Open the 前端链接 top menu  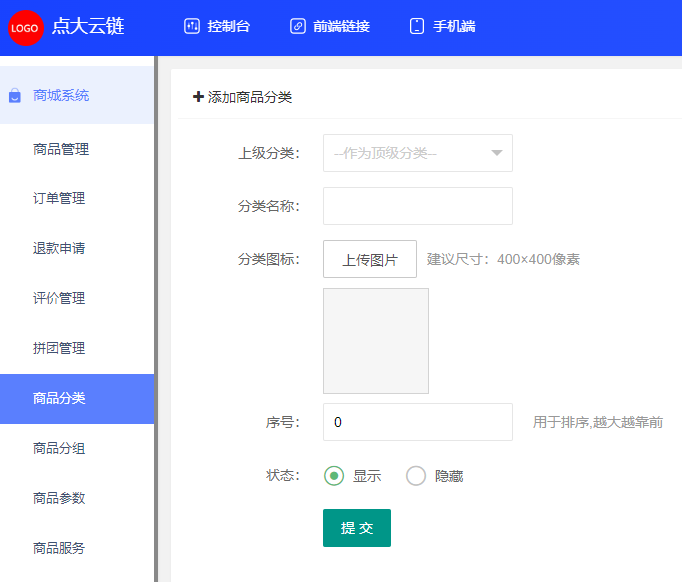click(x=330, y=26)
